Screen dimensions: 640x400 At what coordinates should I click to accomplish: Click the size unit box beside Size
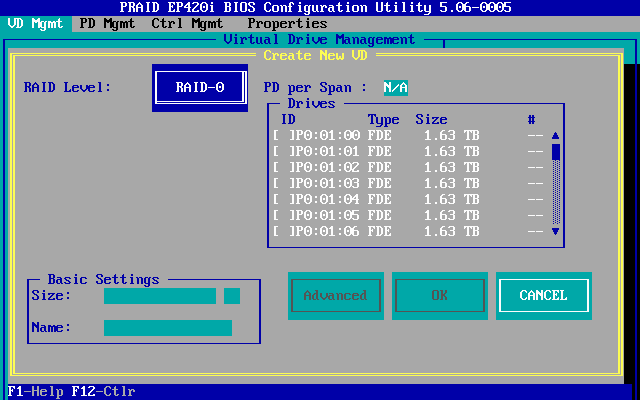pyautogui.click(x=232, y=296)
